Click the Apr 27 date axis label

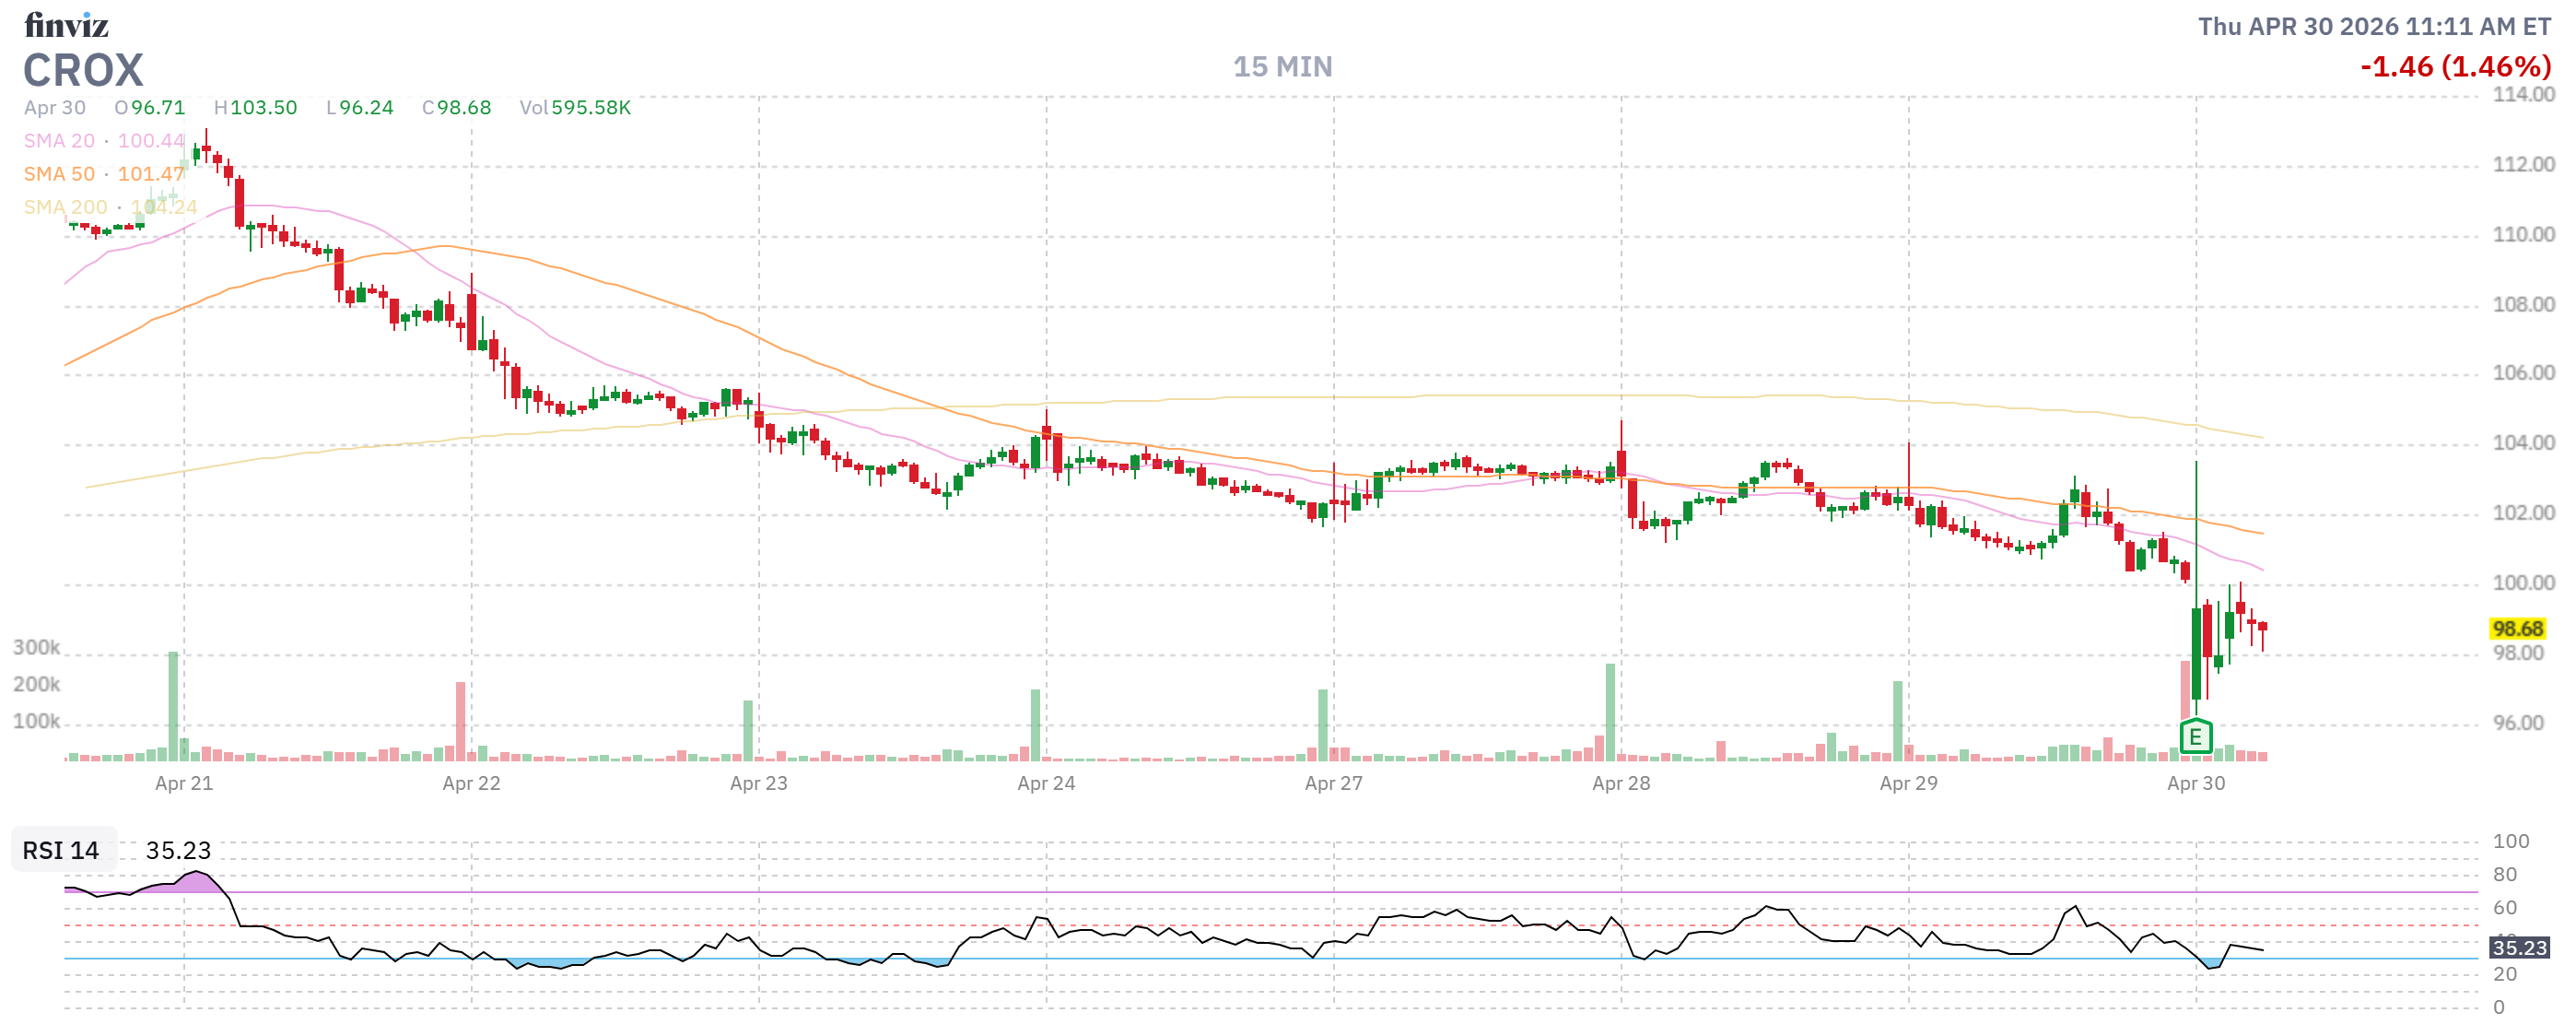[x=1333, y=783]
